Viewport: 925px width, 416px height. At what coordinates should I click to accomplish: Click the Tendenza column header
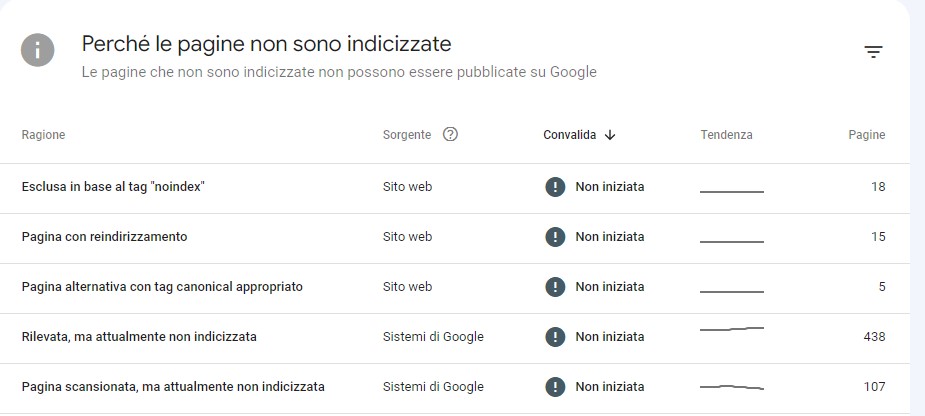[x=726, y=135]
